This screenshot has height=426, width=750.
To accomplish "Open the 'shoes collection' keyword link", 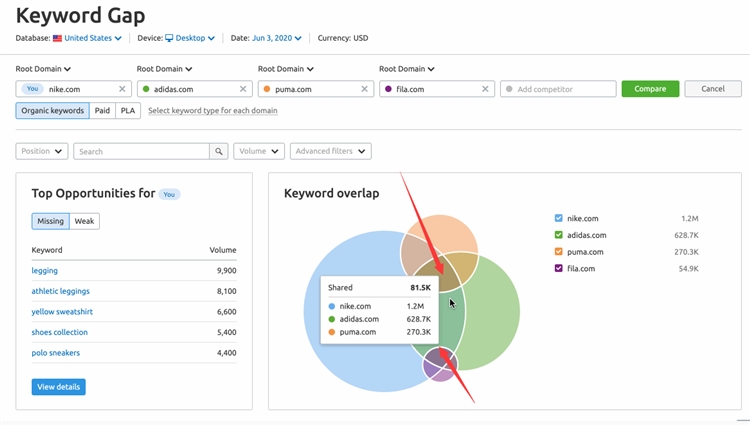I will tap(60, 332).
